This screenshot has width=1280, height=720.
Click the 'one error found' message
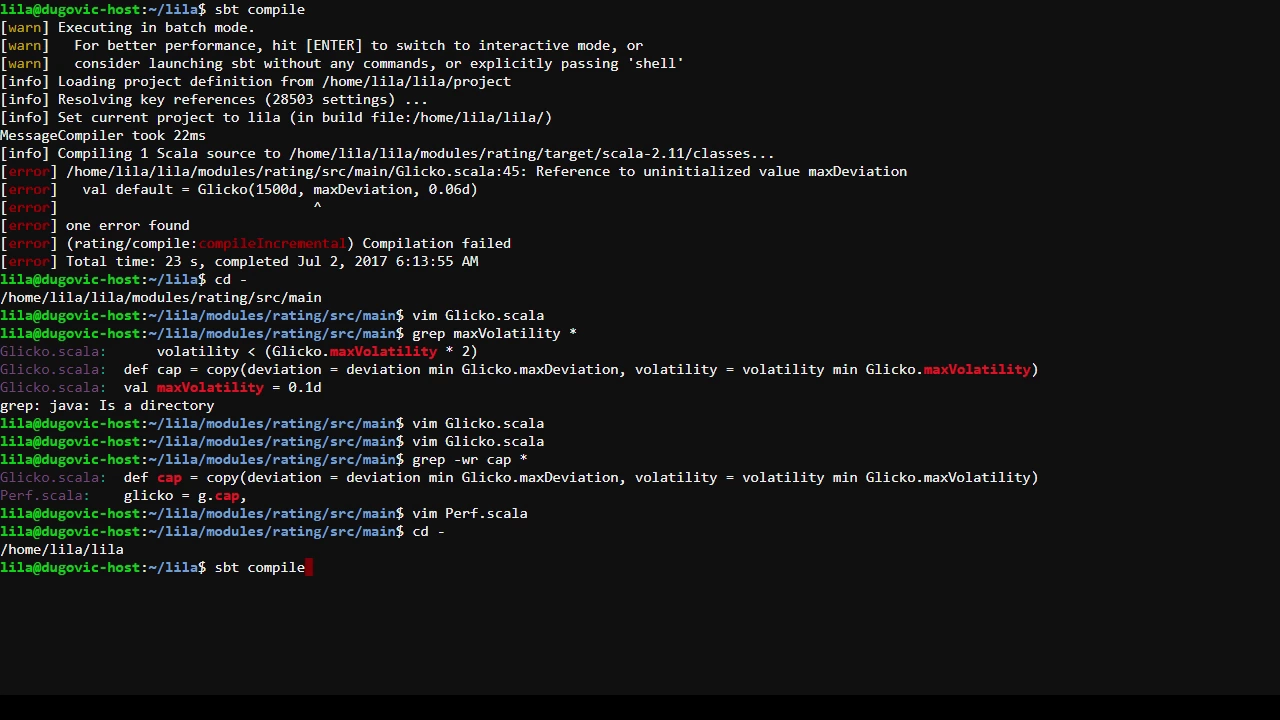[127, 226]
